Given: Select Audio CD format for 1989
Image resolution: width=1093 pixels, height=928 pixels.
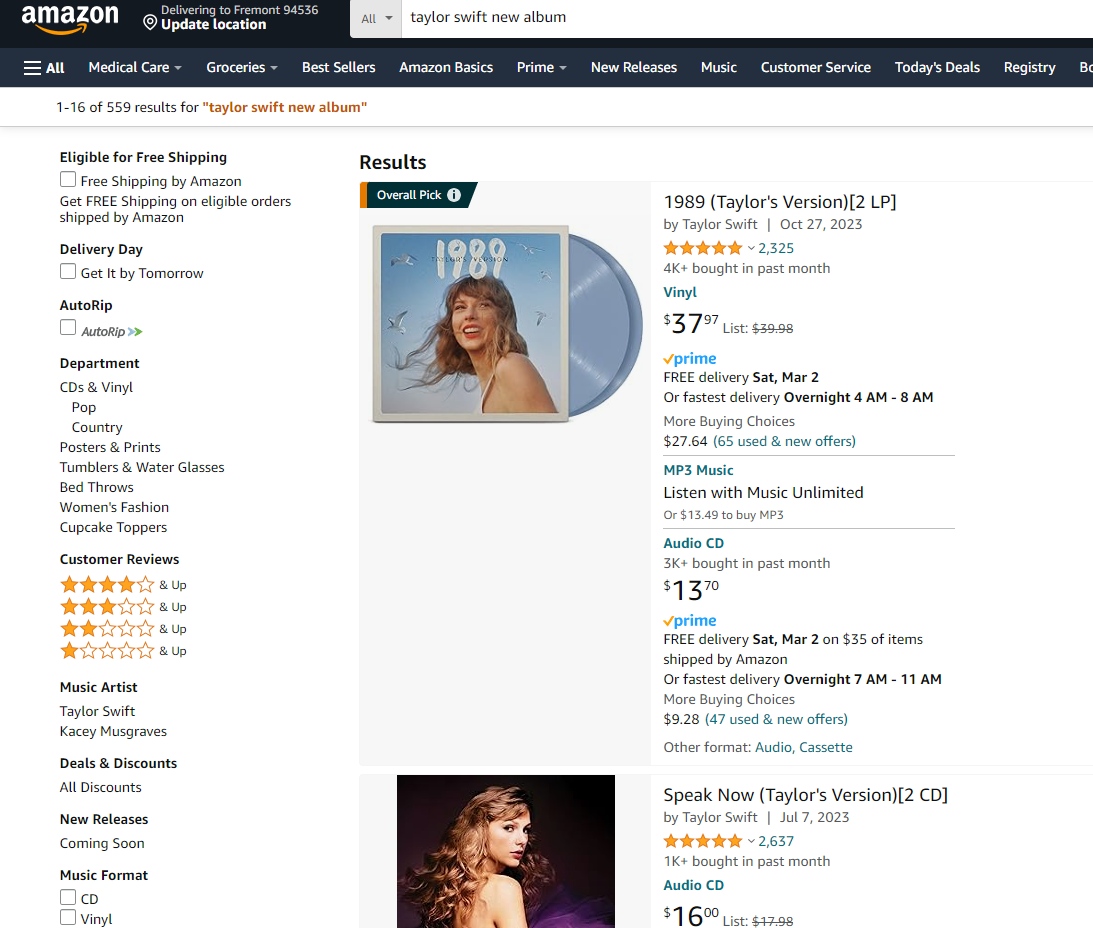Looking at the screenshot, I should point(694,544).
